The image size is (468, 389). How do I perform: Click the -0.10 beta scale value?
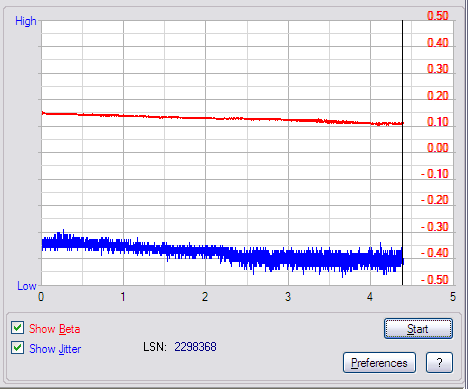pyautogui.click(x=435, y=174)
